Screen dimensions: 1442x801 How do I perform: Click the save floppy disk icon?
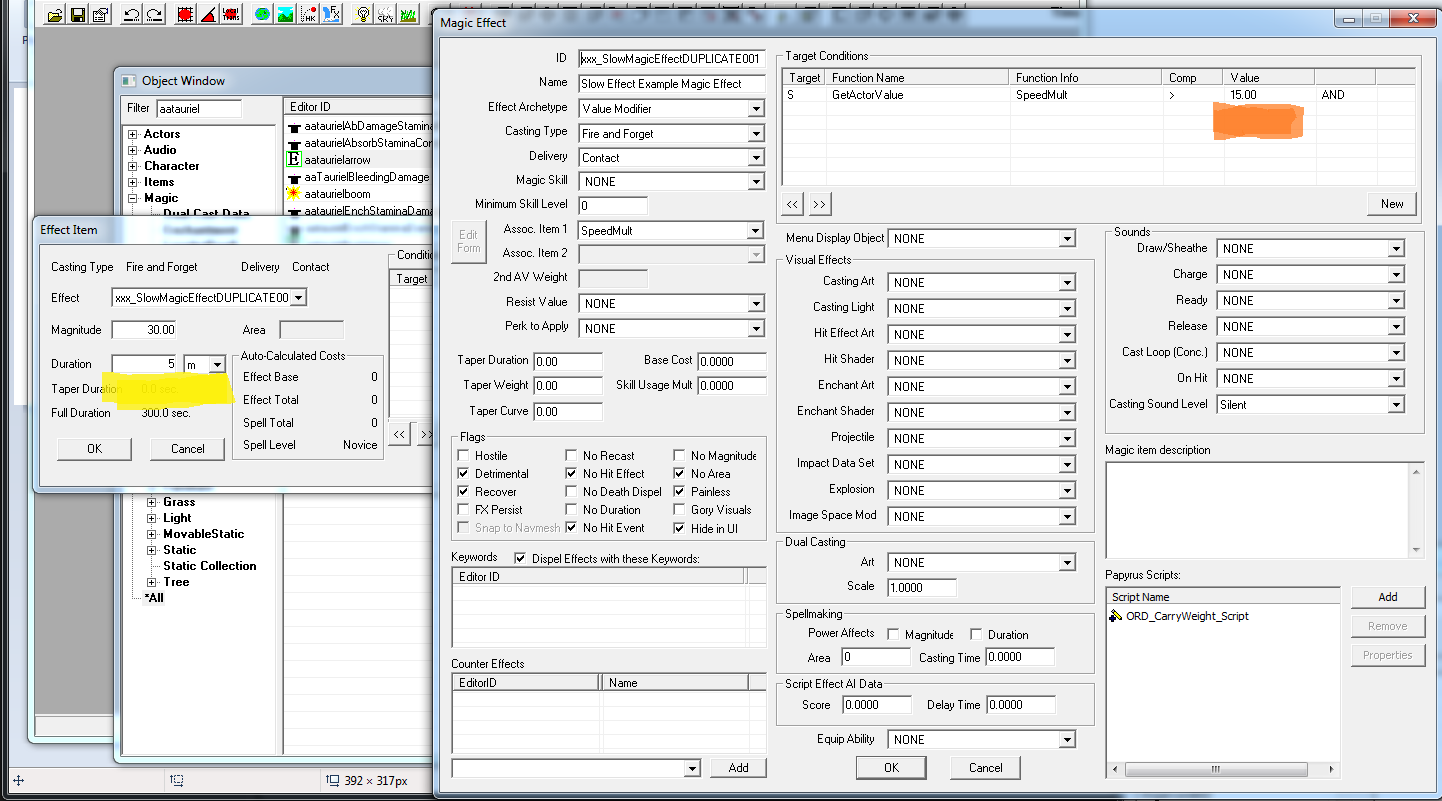[x=78, y=14]
